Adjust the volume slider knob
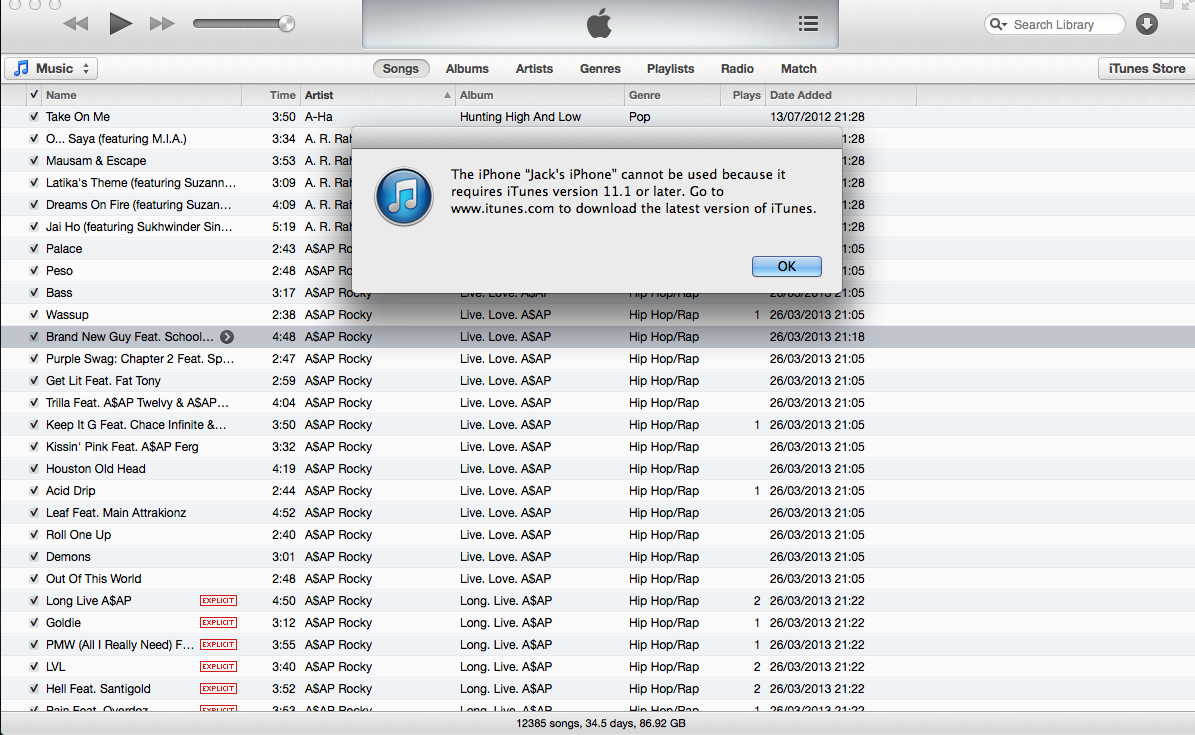 pyautogui.click(x=287, y=24)
